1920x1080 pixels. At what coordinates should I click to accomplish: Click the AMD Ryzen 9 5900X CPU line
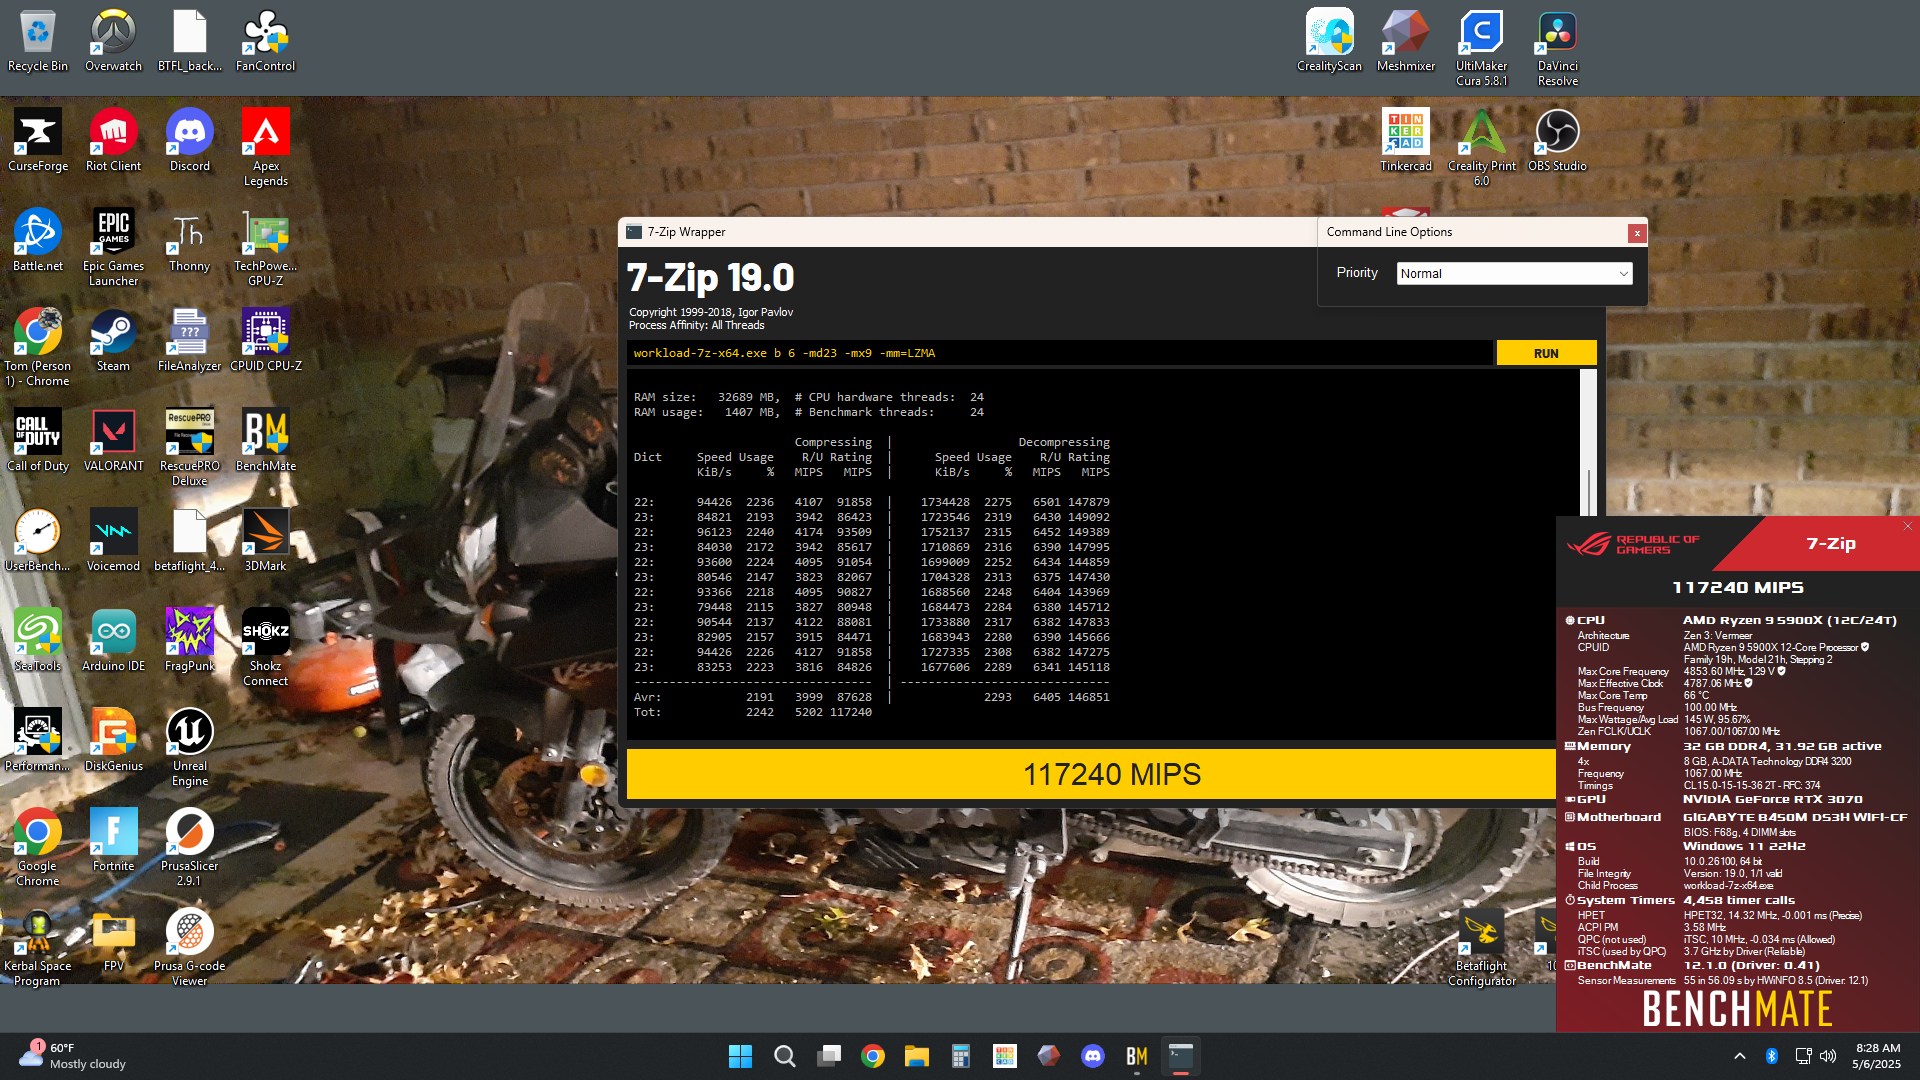(1789, 620)
